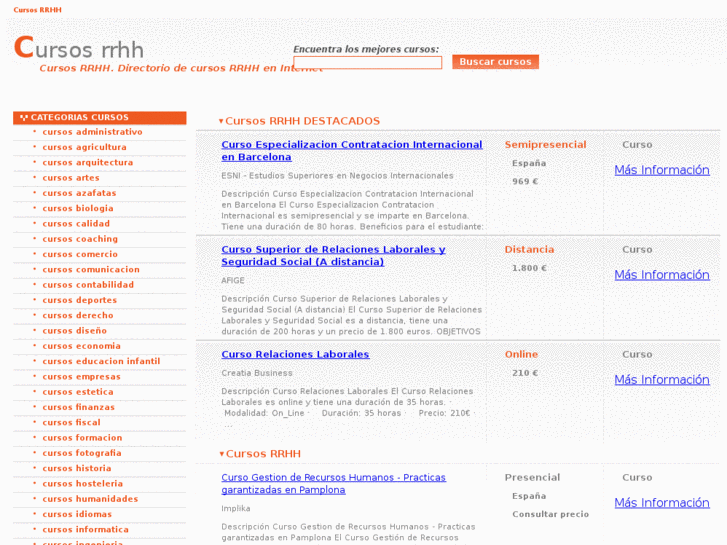The image size is (727, 545).
Task: Open cursos estetica category
Action: click(78, 392)
